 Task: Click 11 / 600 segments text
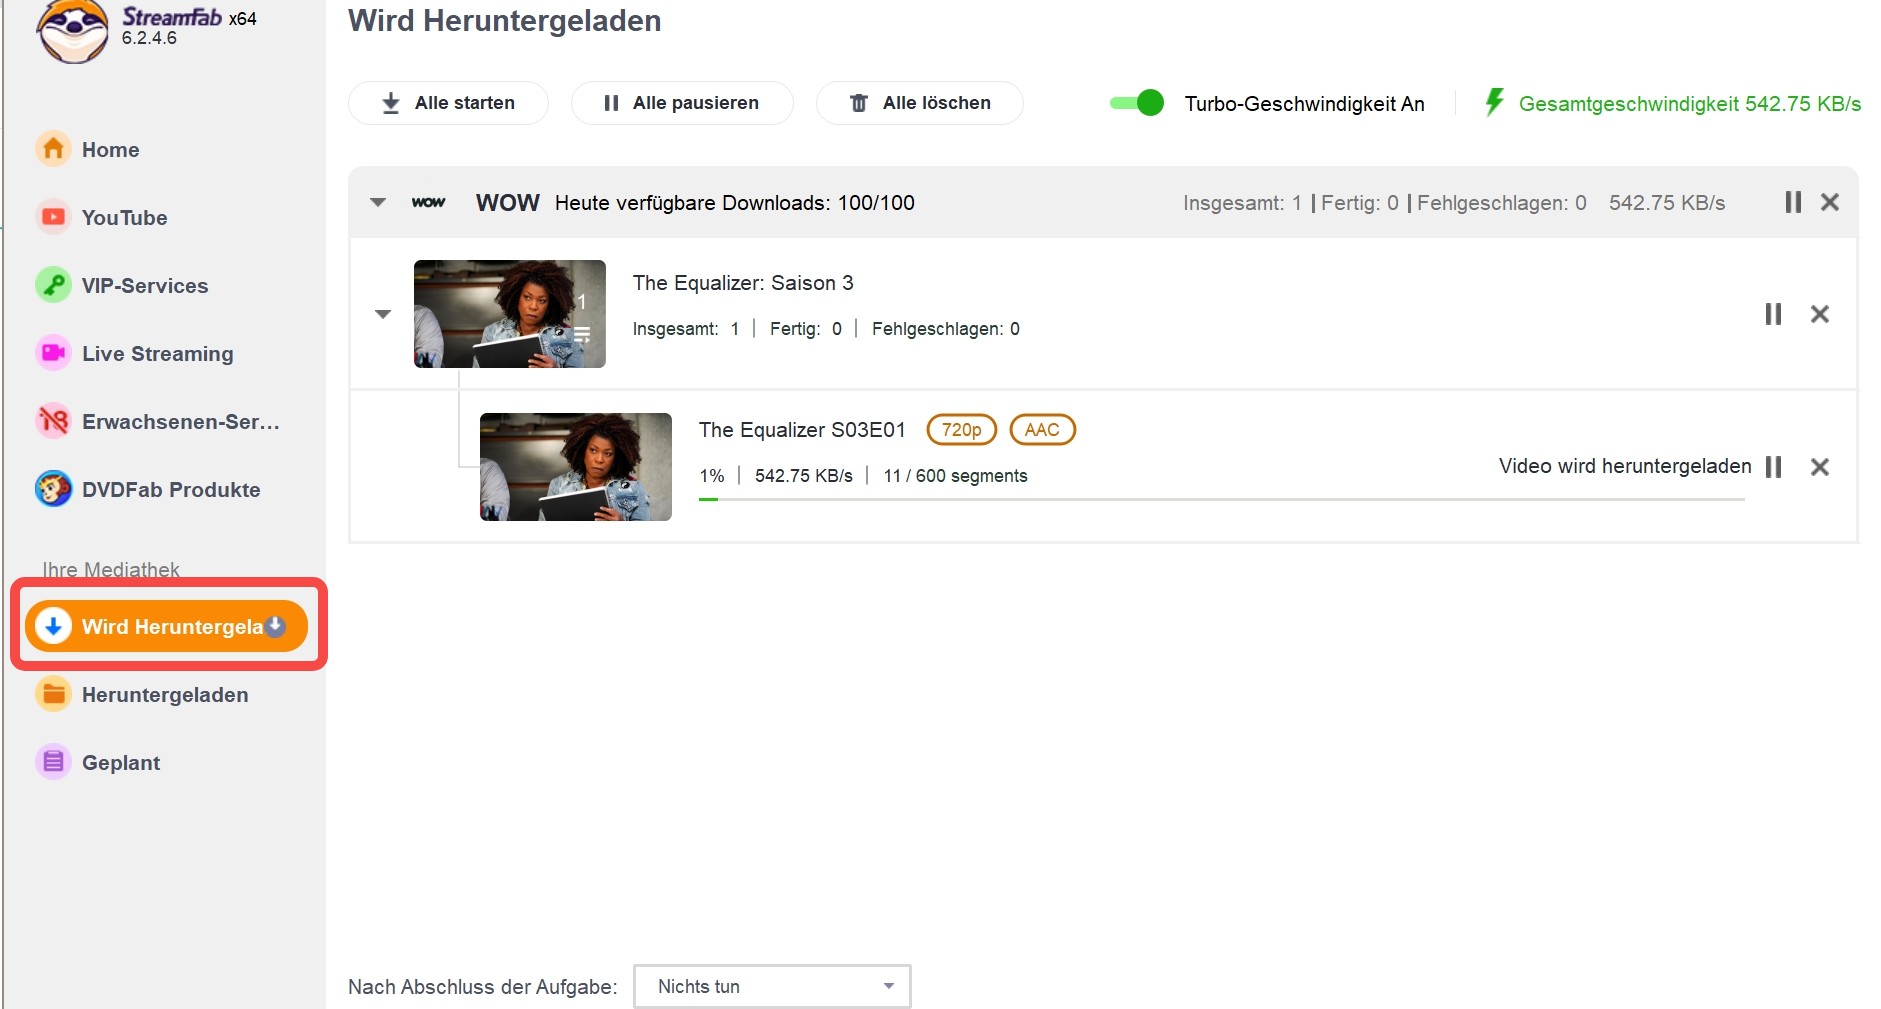click(955, 476)
